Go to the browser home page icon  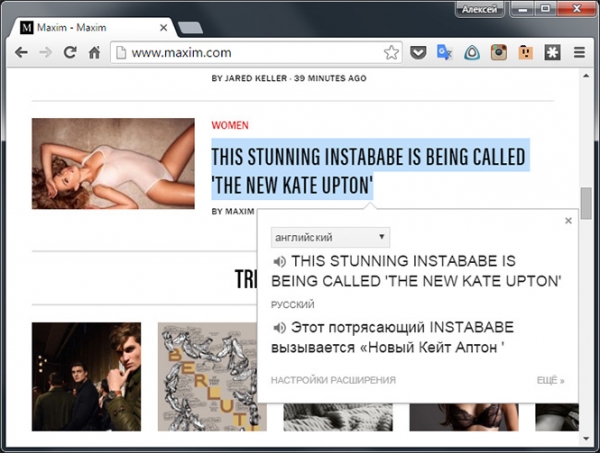coord(94,52)
